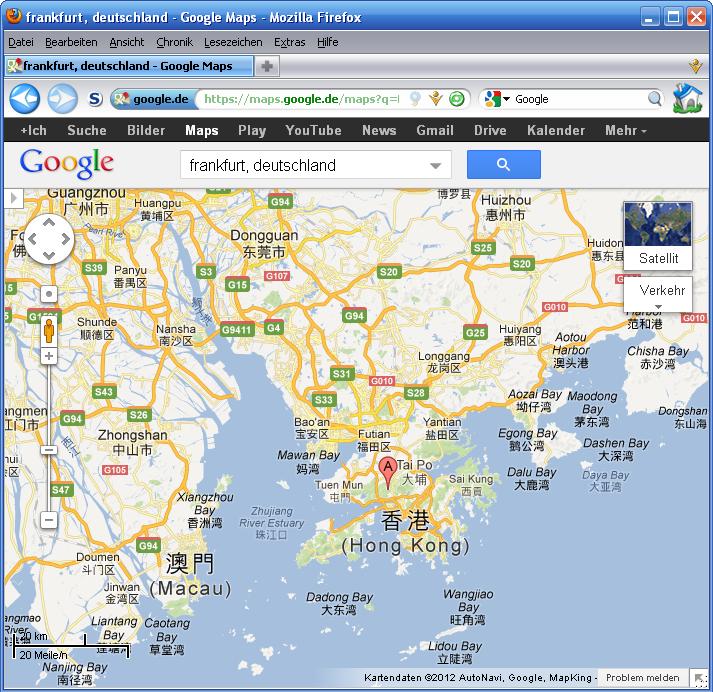Screen dimensions: 713x692
Task: Open the Hilfe menu
Action: pyautogui.click(x=327, y=42)
